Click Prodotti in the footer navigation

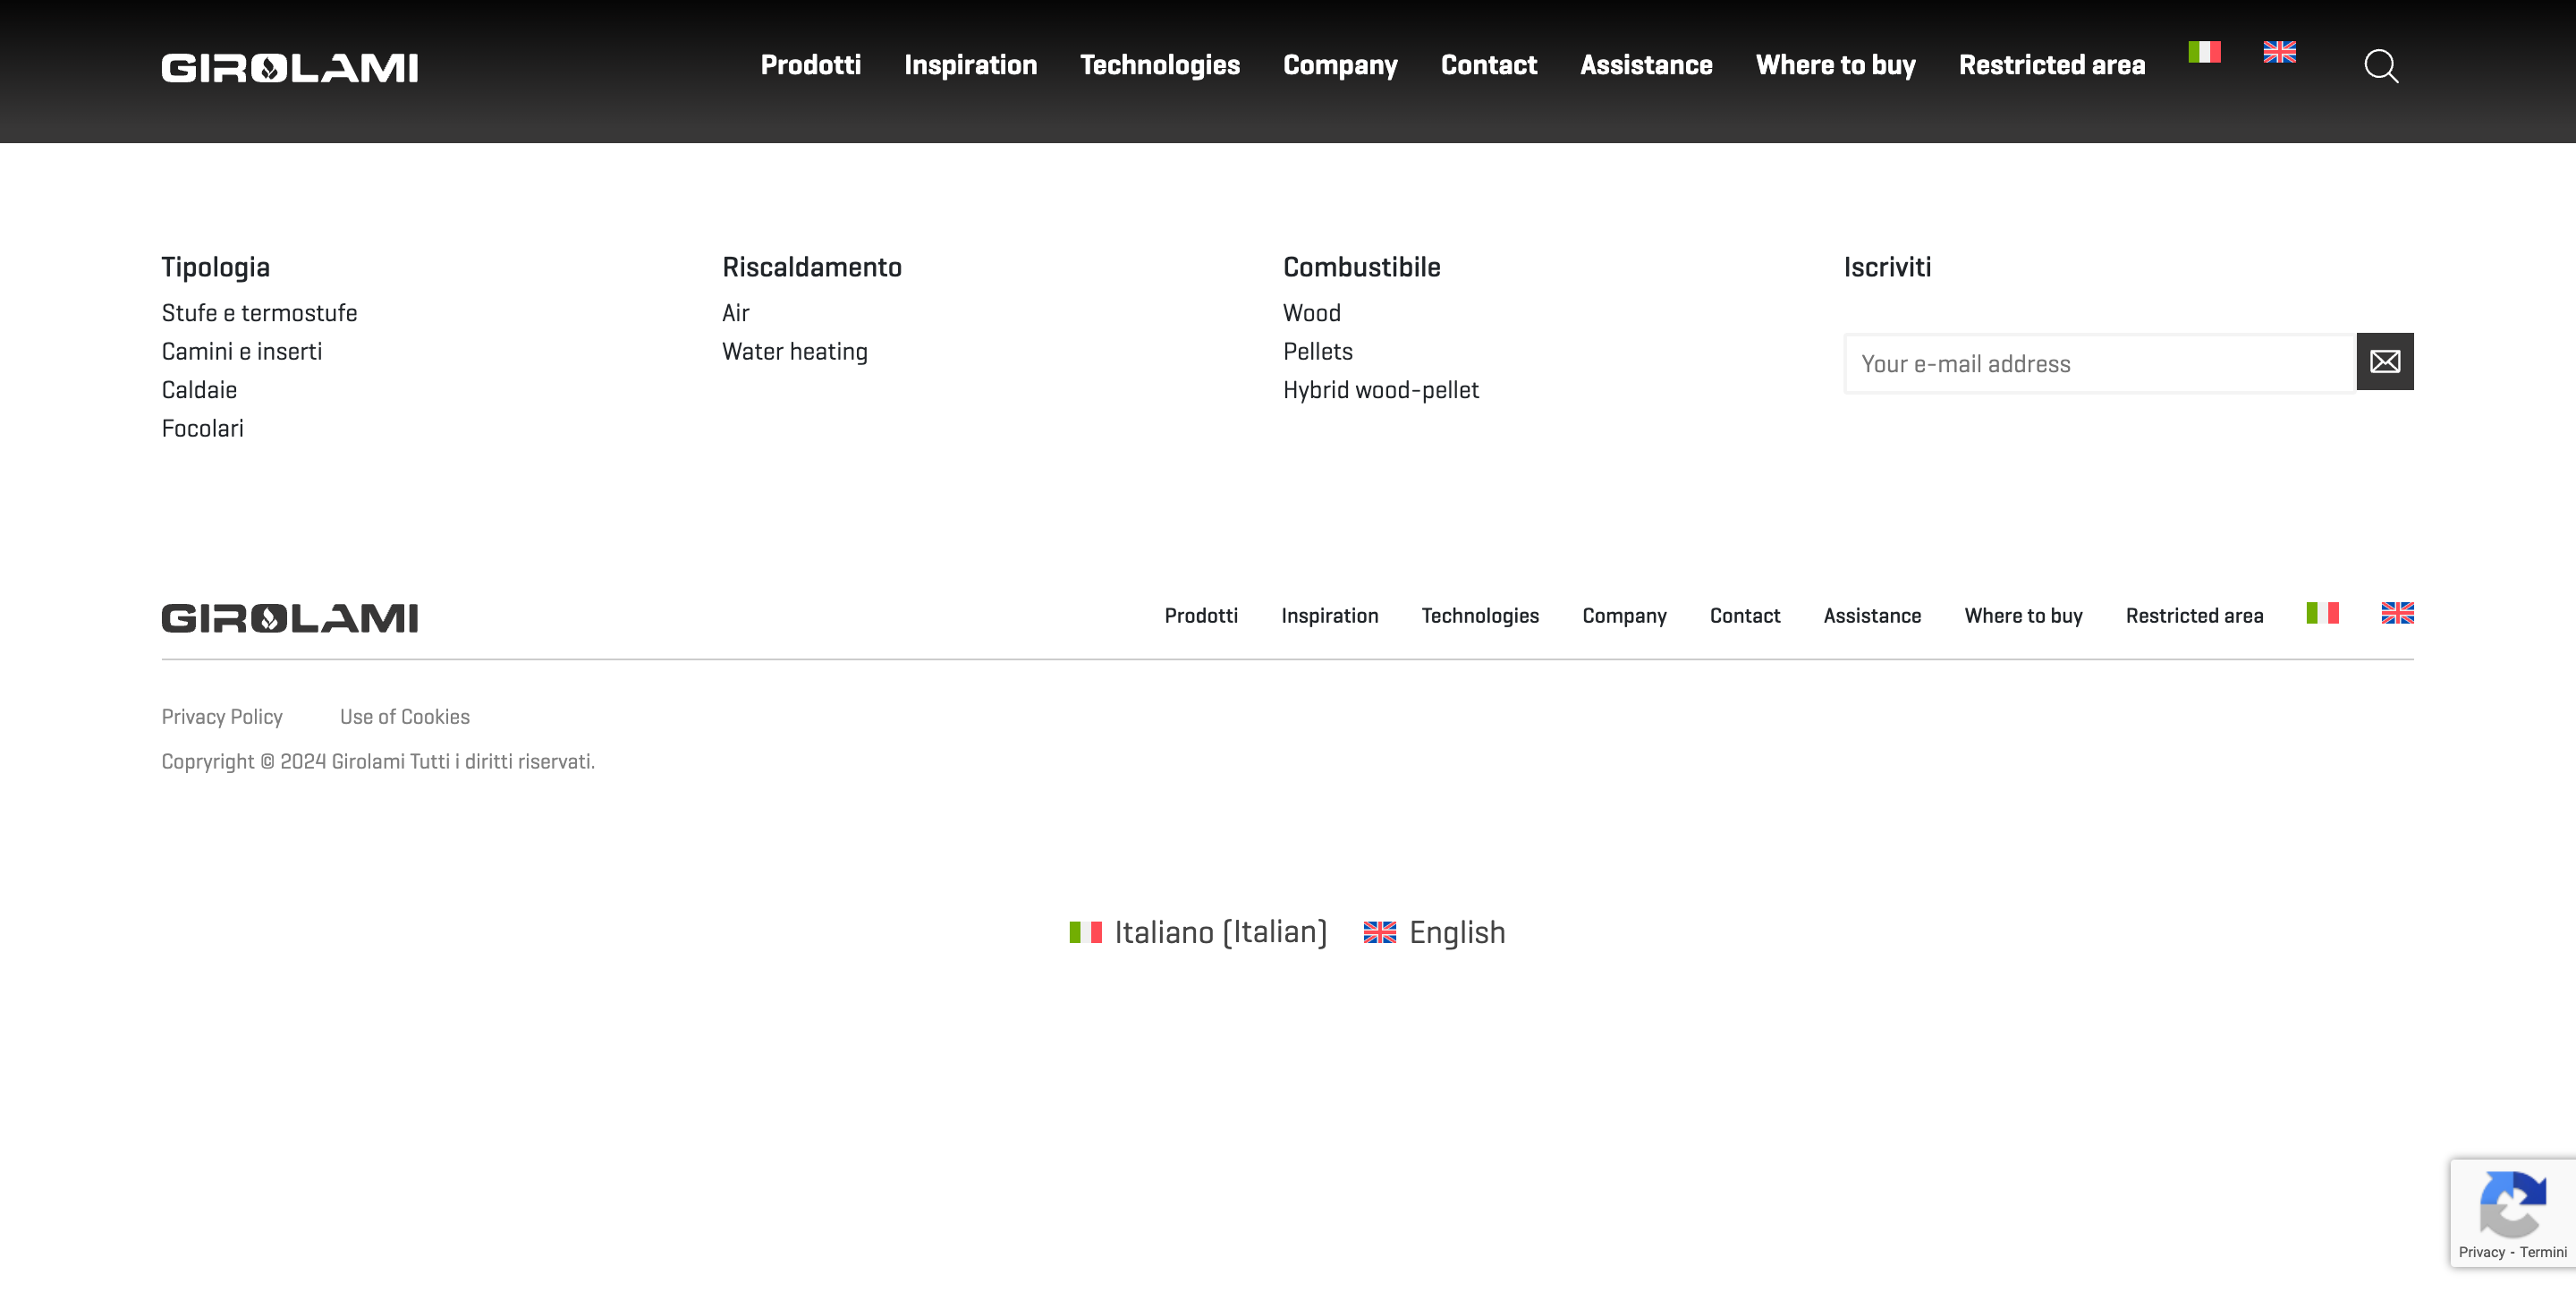[x=1201, y=616]
